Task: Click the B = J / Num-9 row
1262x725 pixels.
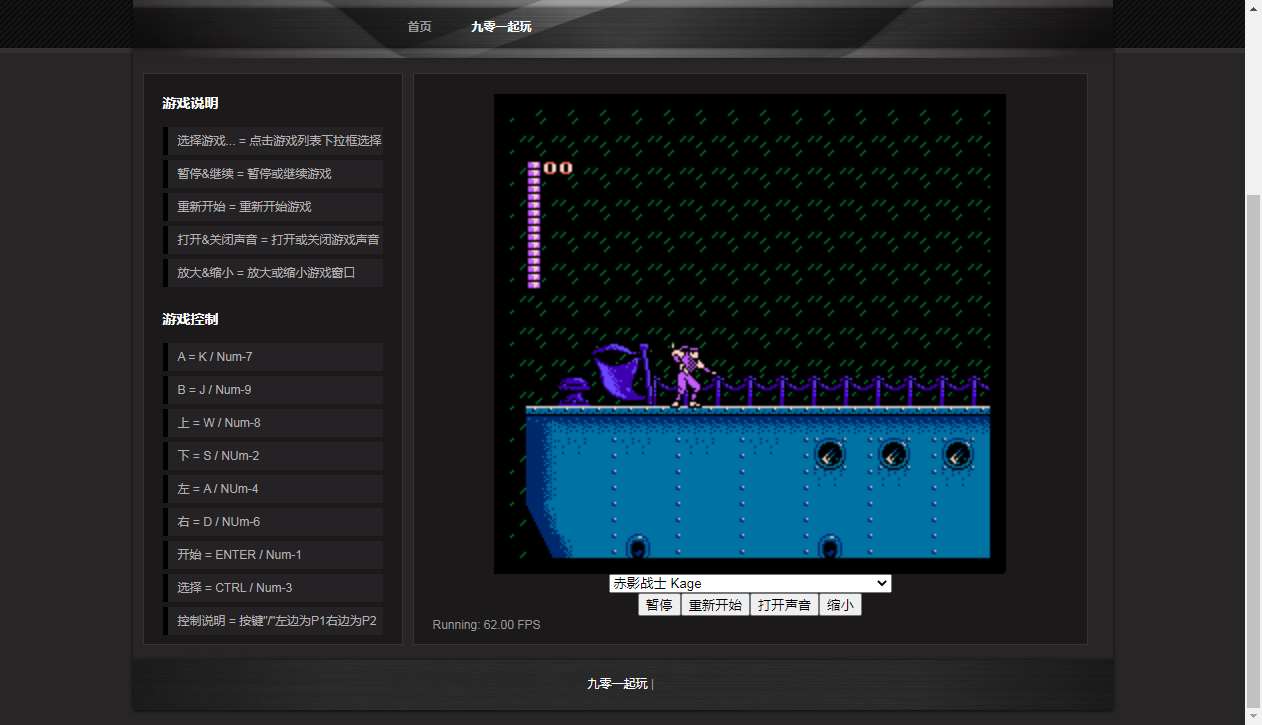Action: pos(273,390)
